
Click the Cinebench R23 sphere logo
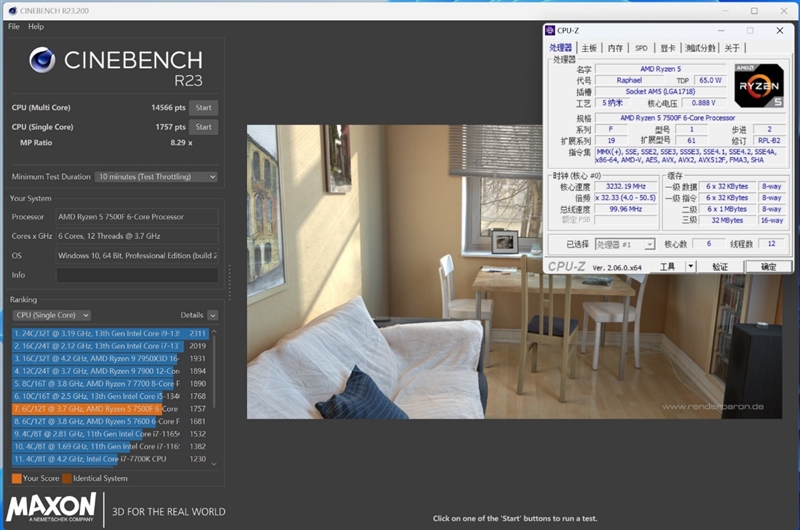click(42, 60)
